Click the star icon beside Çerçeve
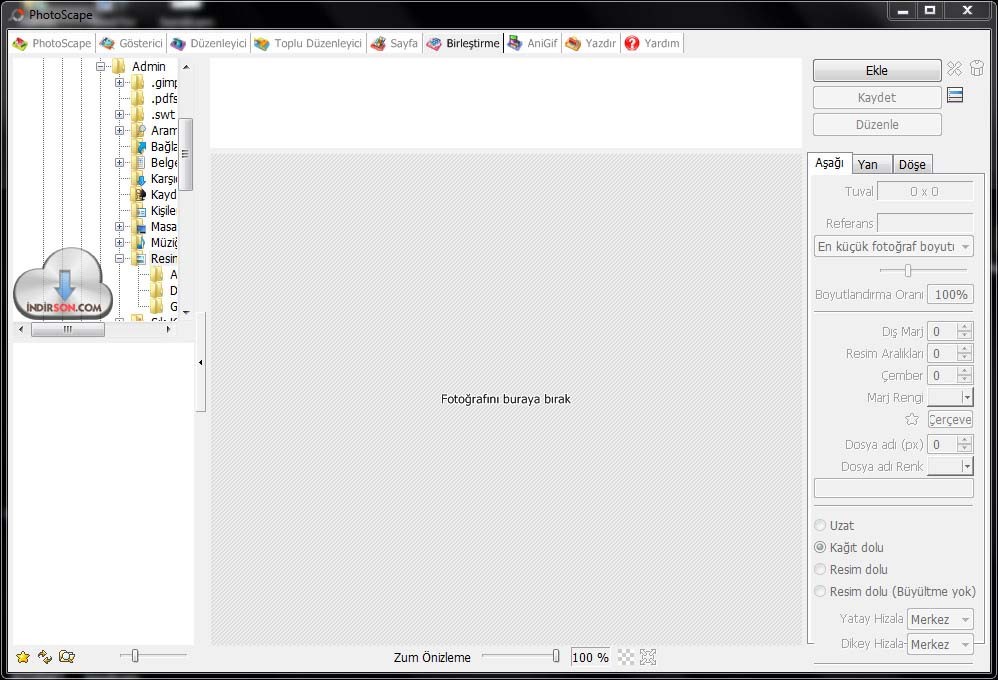Screen dimensions: 998x680 (912, 419)
